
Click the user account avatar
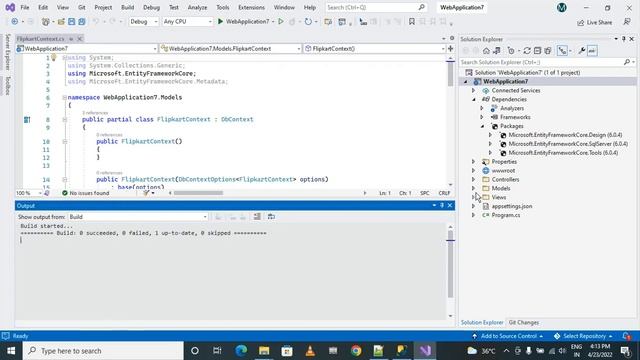562,7
